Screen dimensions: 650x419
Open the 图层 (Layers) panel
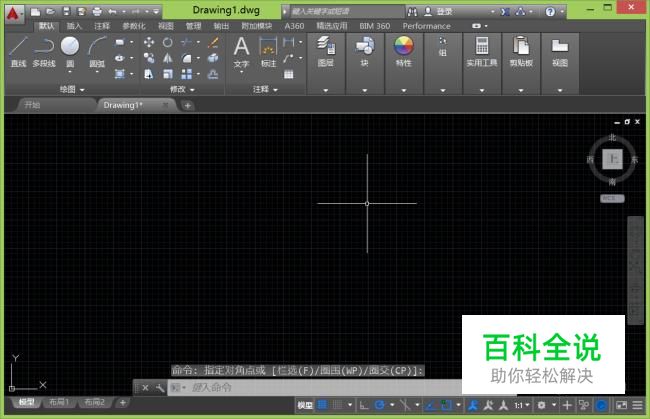326,51
